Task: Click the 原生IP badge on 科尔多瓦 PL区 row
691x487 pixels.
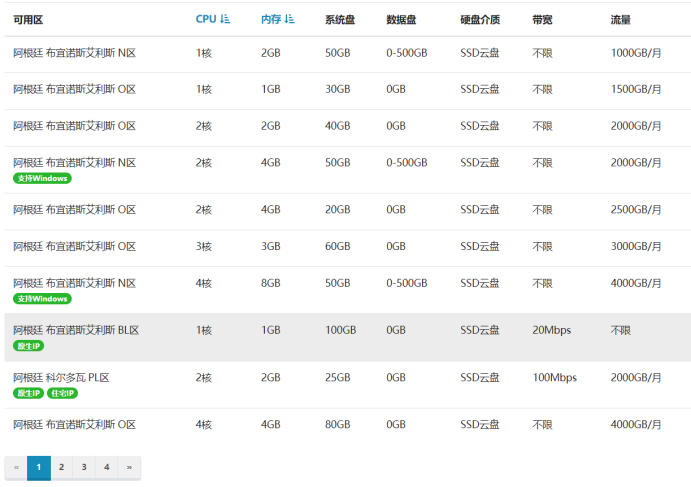Action: point(29,393)
